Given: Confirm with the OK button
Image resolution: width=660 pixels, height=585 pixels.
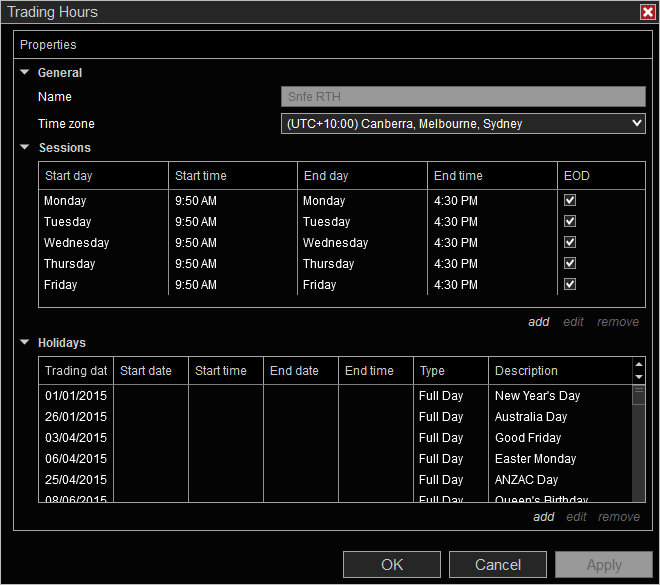Looking at the screenshot, I should click(392, 565).
